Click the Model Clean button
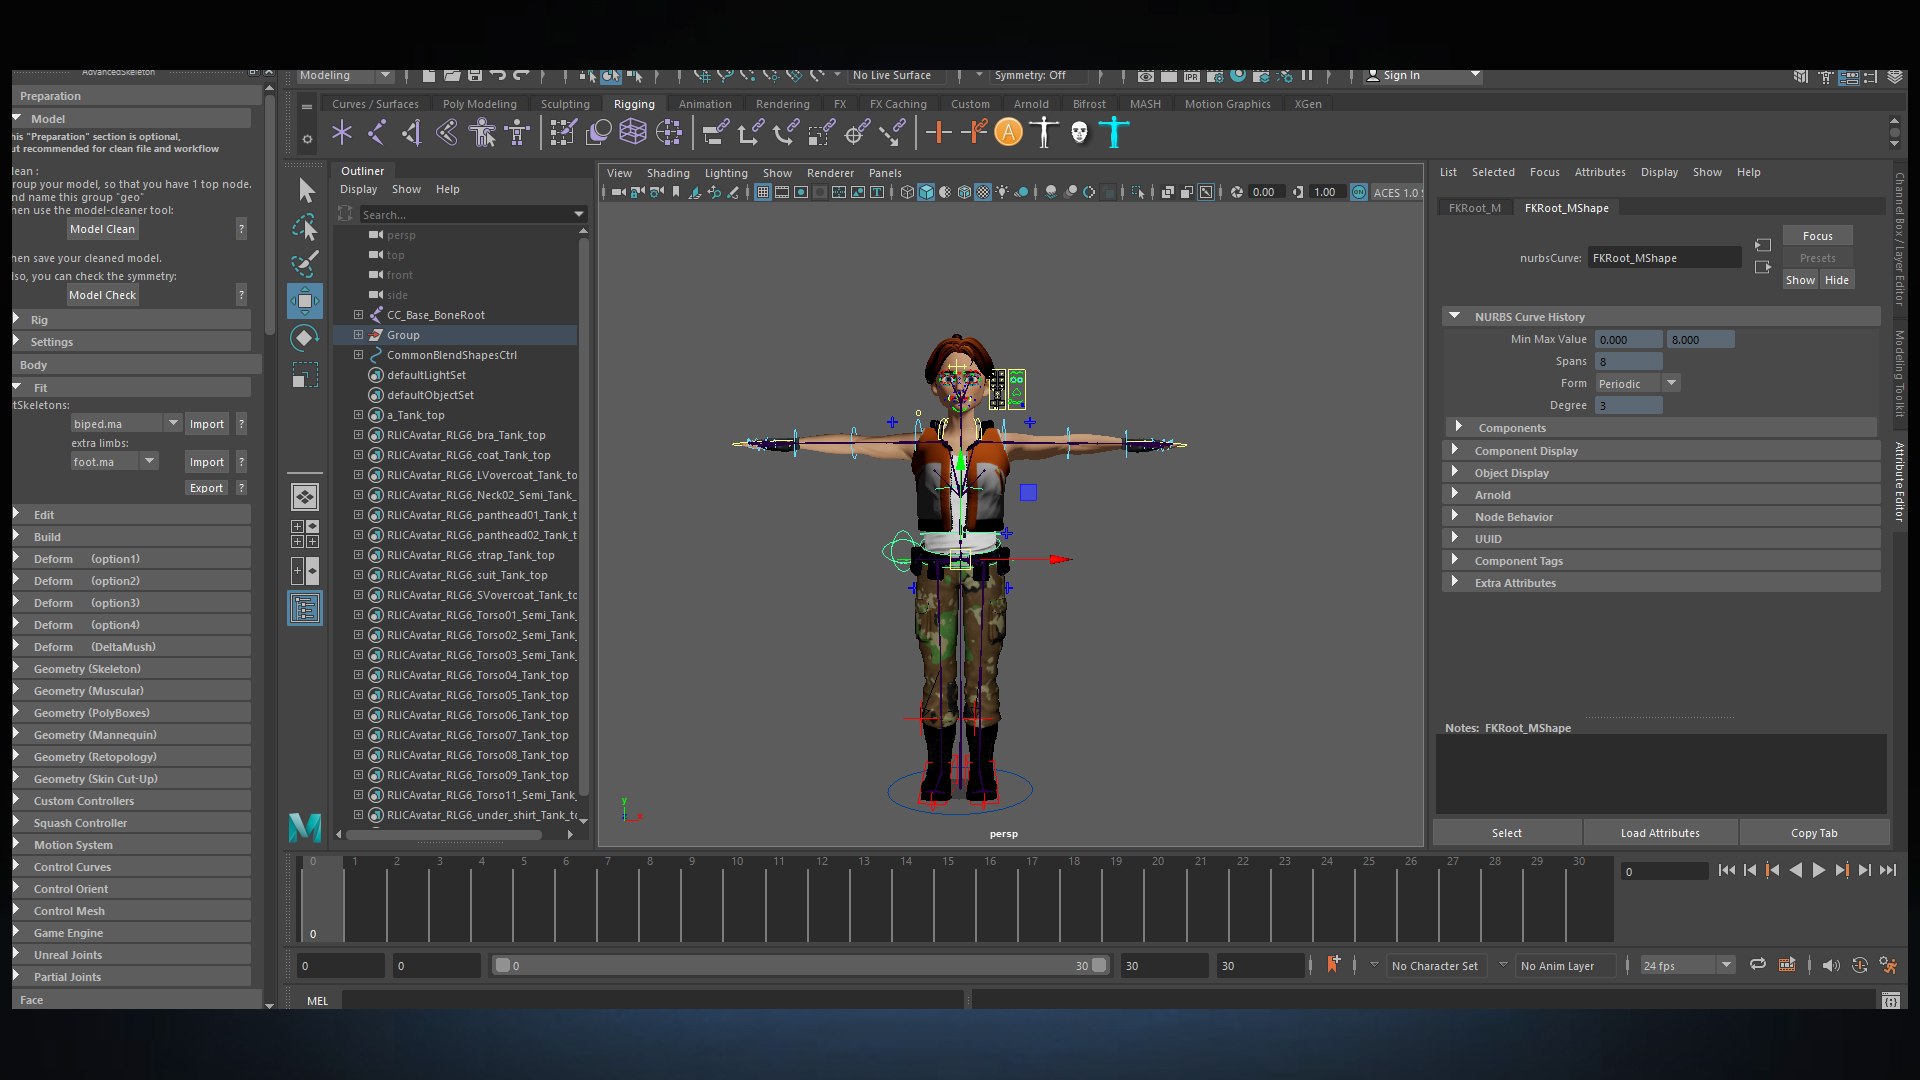Screen dimensions: 1920x1080 102,229
